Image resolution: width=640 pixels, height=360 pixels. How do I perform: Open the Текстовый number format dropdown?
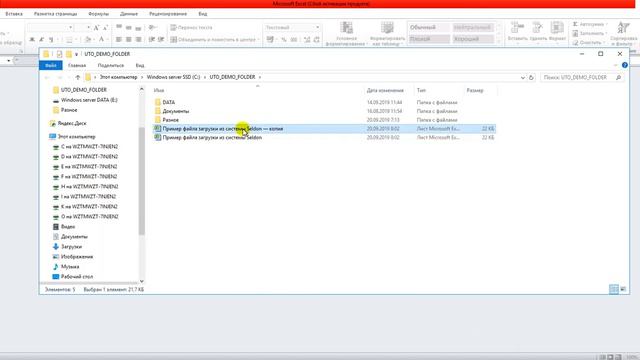pyautogui.click(x=318, y=27)
